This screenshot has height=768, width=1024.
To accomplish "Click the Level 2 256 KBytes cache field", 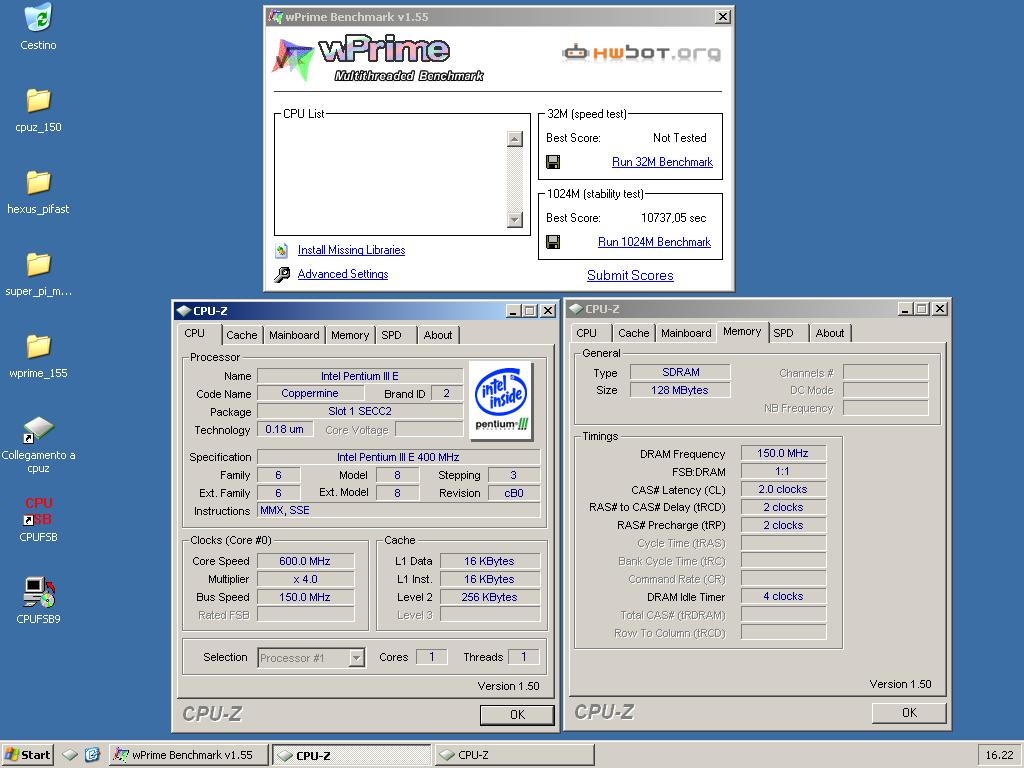I will click(x=490, y=597).
